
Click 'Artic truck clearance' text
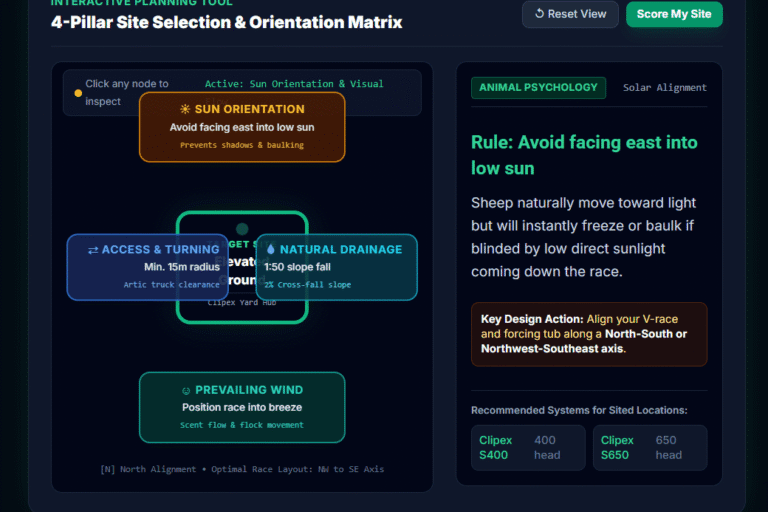171,285
